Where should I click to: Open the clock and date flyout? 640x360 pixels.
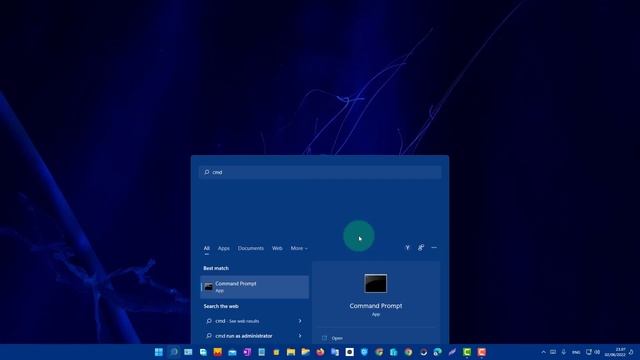pos(615,352)
